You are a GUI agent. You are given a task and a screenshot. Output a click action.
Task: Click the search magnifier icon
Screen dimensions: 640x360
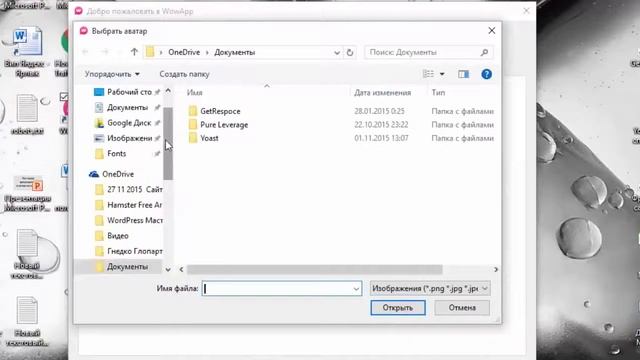click(484, 52)
